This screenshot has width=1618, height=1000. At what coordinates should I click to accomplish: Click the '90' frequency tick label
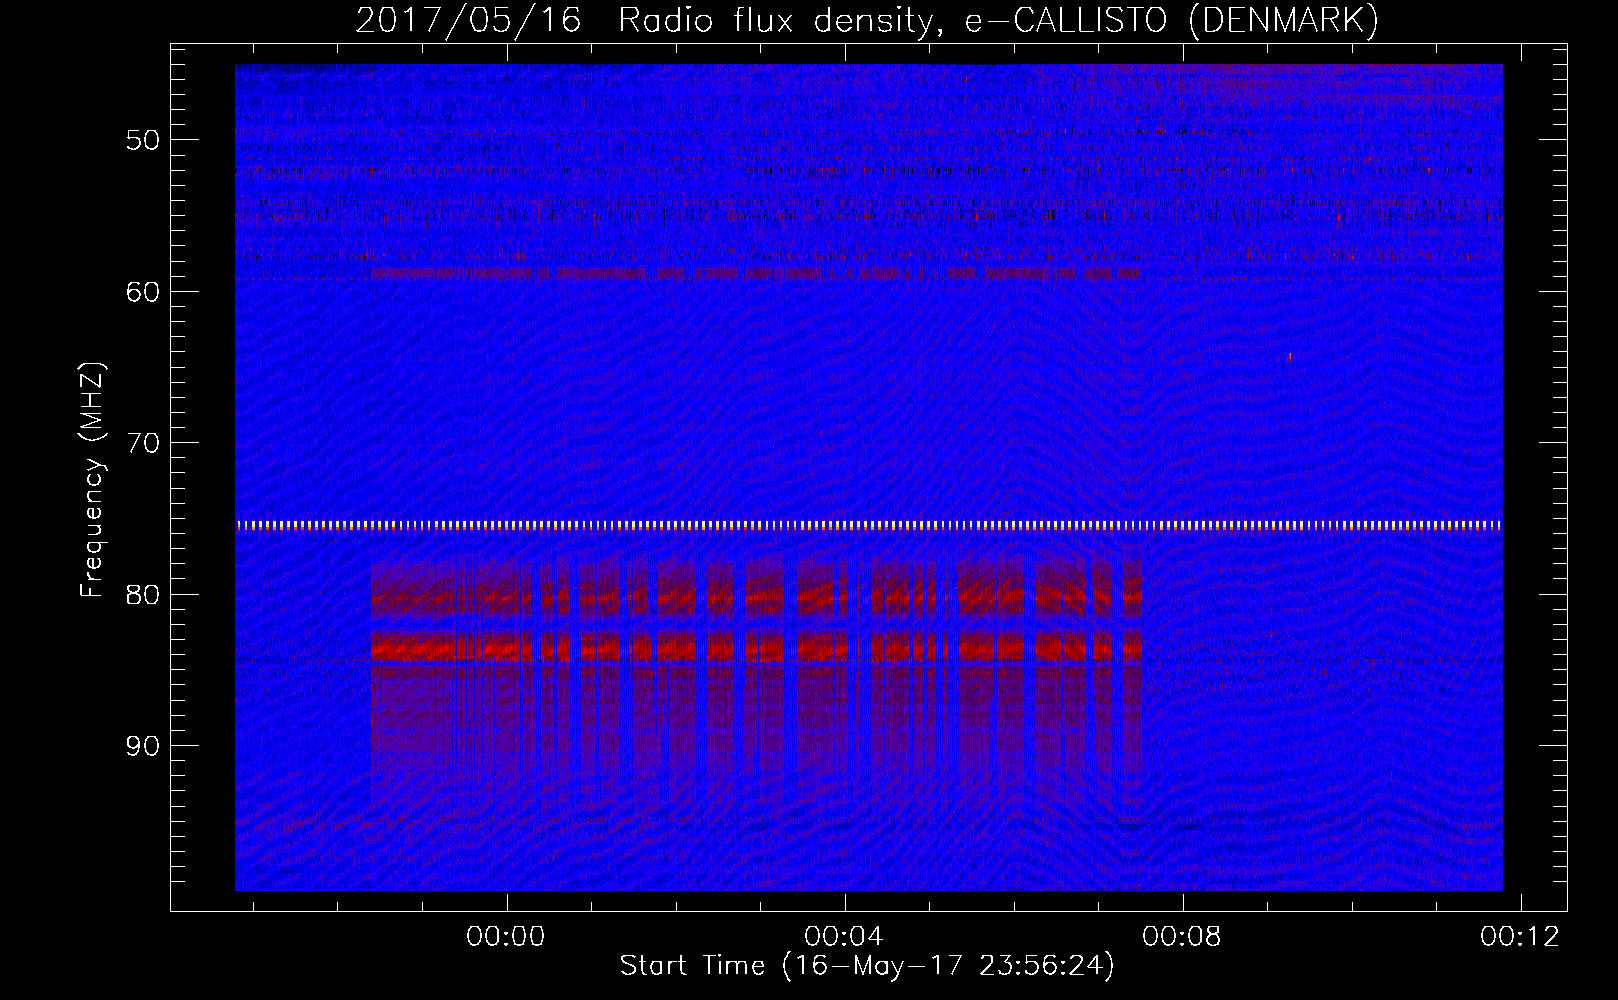click(143, 746)
